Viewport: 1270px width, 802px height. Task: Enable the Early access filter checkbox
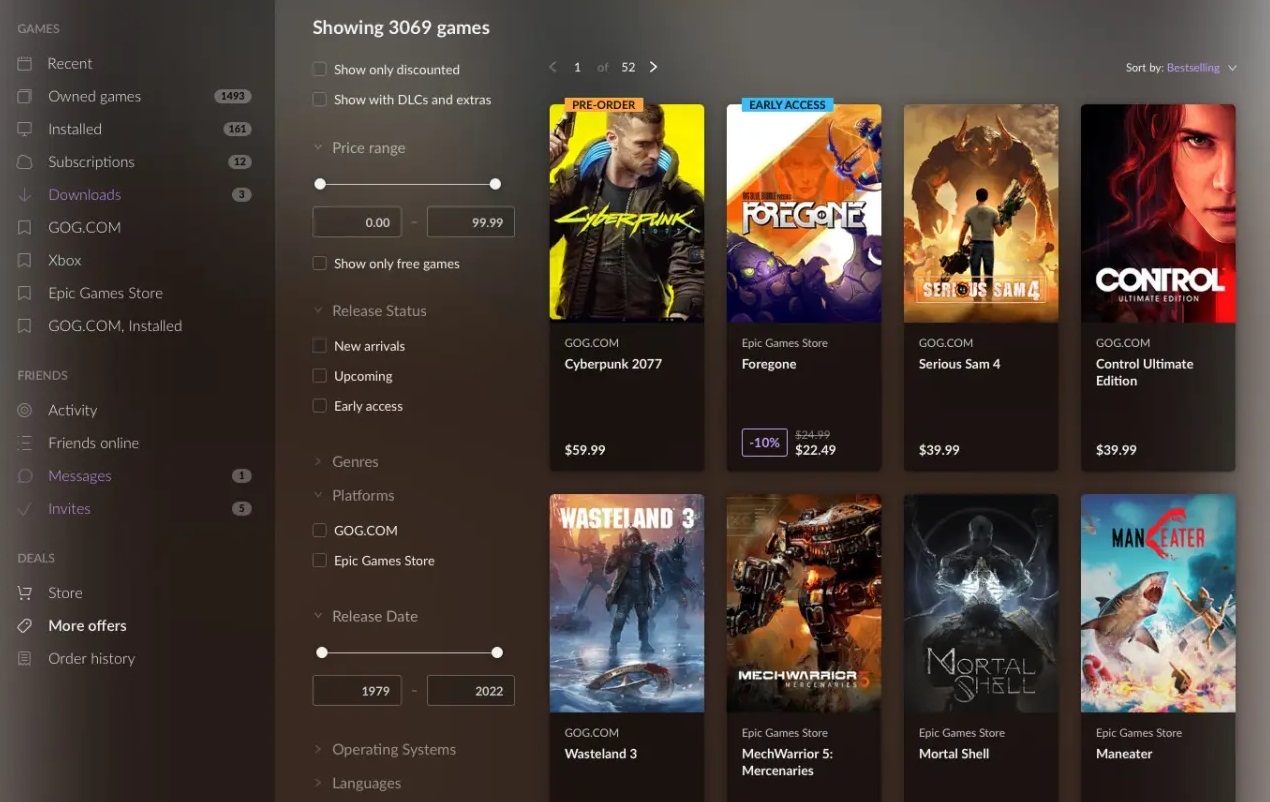(320, 405)
